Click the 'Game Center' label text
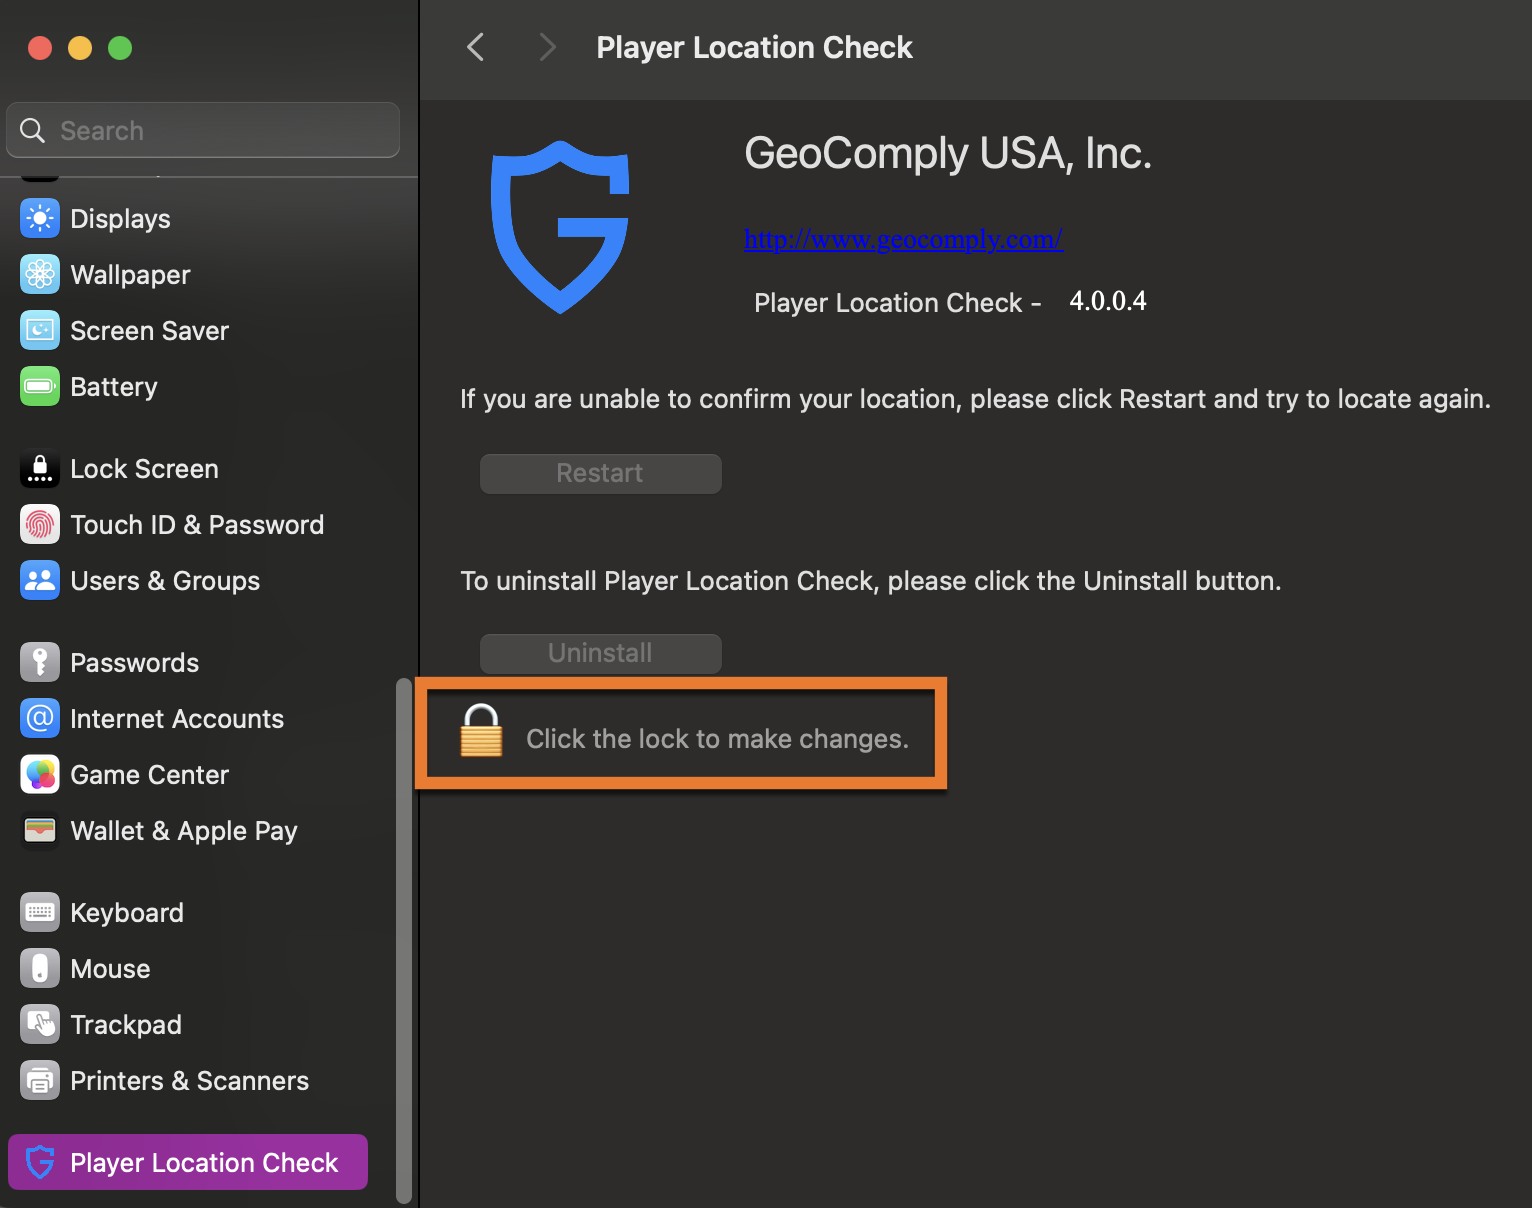Viewport: 1532px width, 1208px height. pyautogui.click(x=150, y=775)
